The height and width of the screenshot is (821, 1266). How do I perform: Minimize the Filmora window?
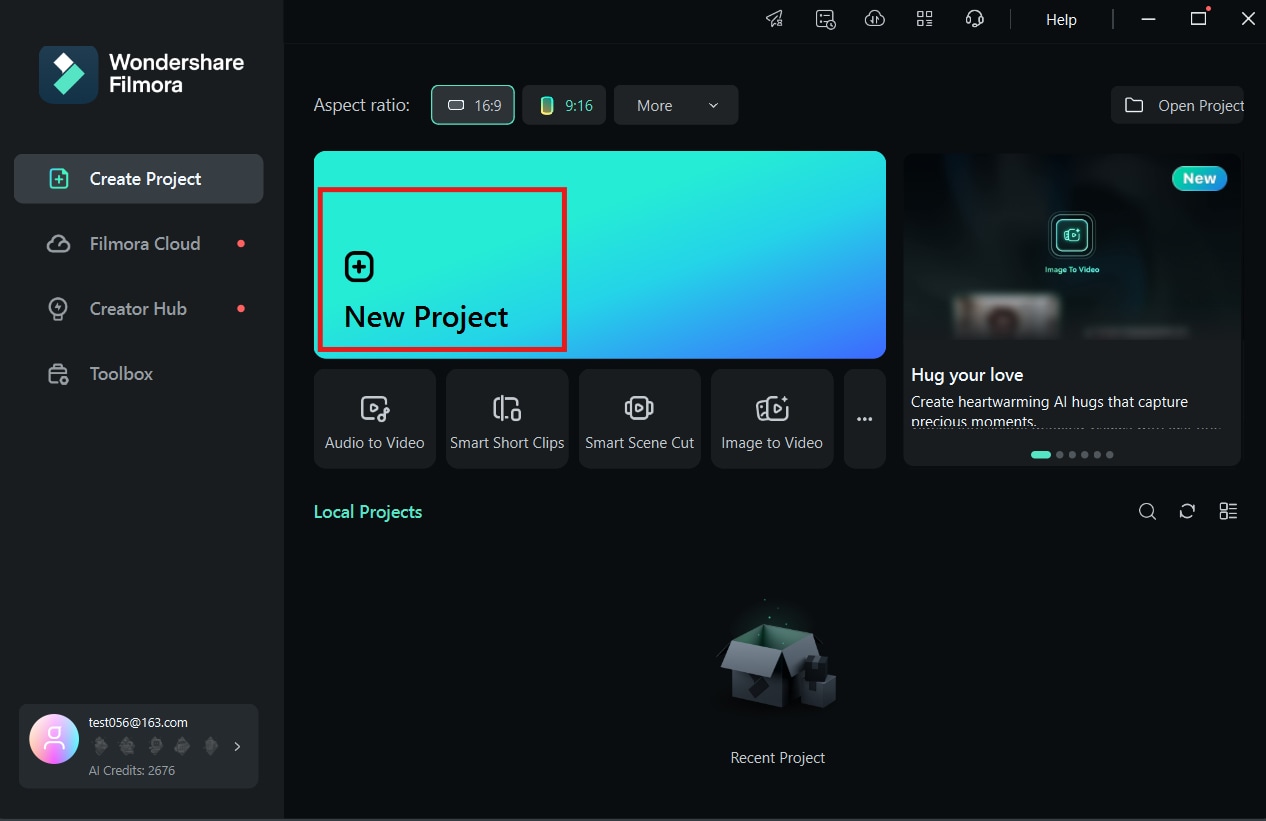click(x=1149, y=19)
